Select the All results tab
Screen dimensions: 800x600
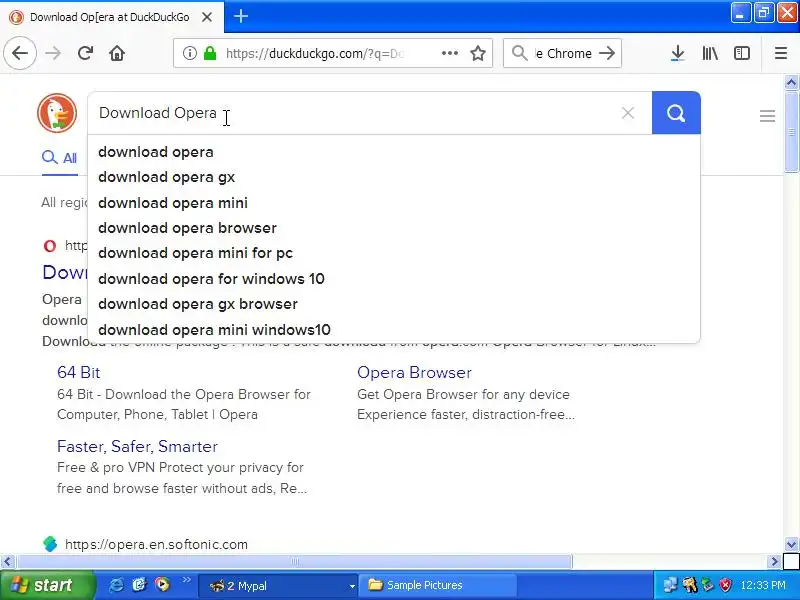click(x=60, y=158)
